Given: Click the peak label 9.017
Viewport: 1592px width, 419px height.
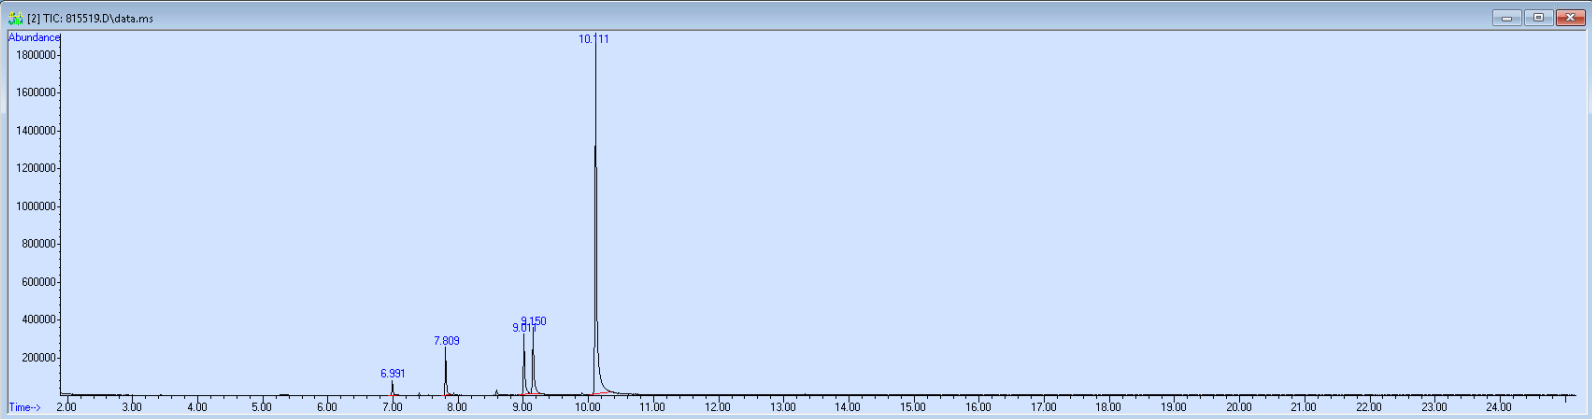Looking at the screenshot, I should (522, 328).
